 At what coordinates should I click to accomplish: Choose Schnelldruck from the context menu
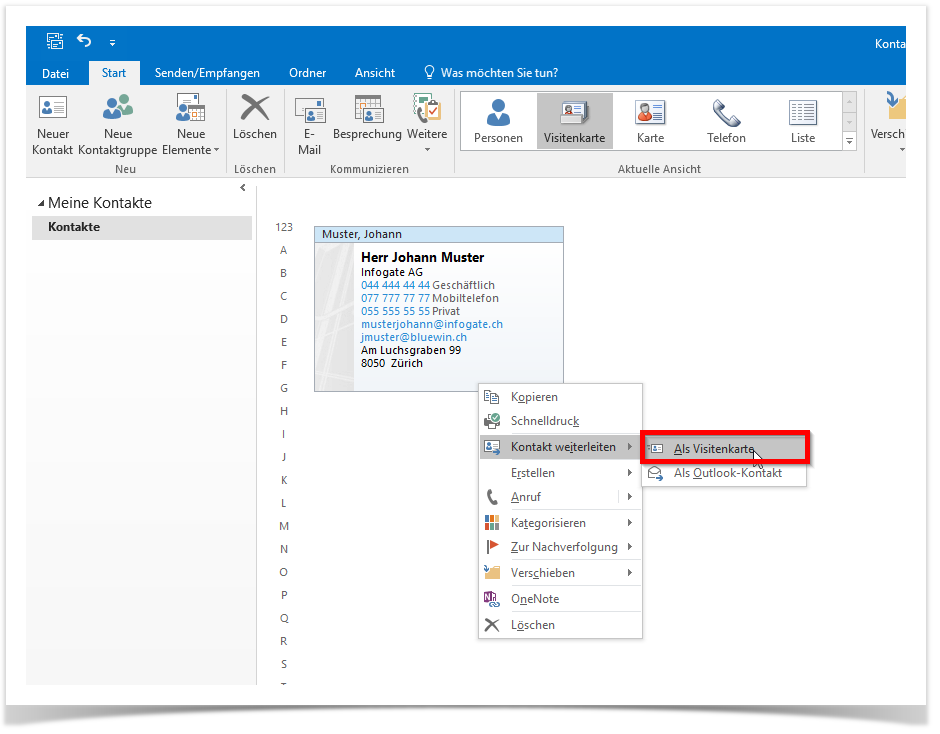point(561,421)
